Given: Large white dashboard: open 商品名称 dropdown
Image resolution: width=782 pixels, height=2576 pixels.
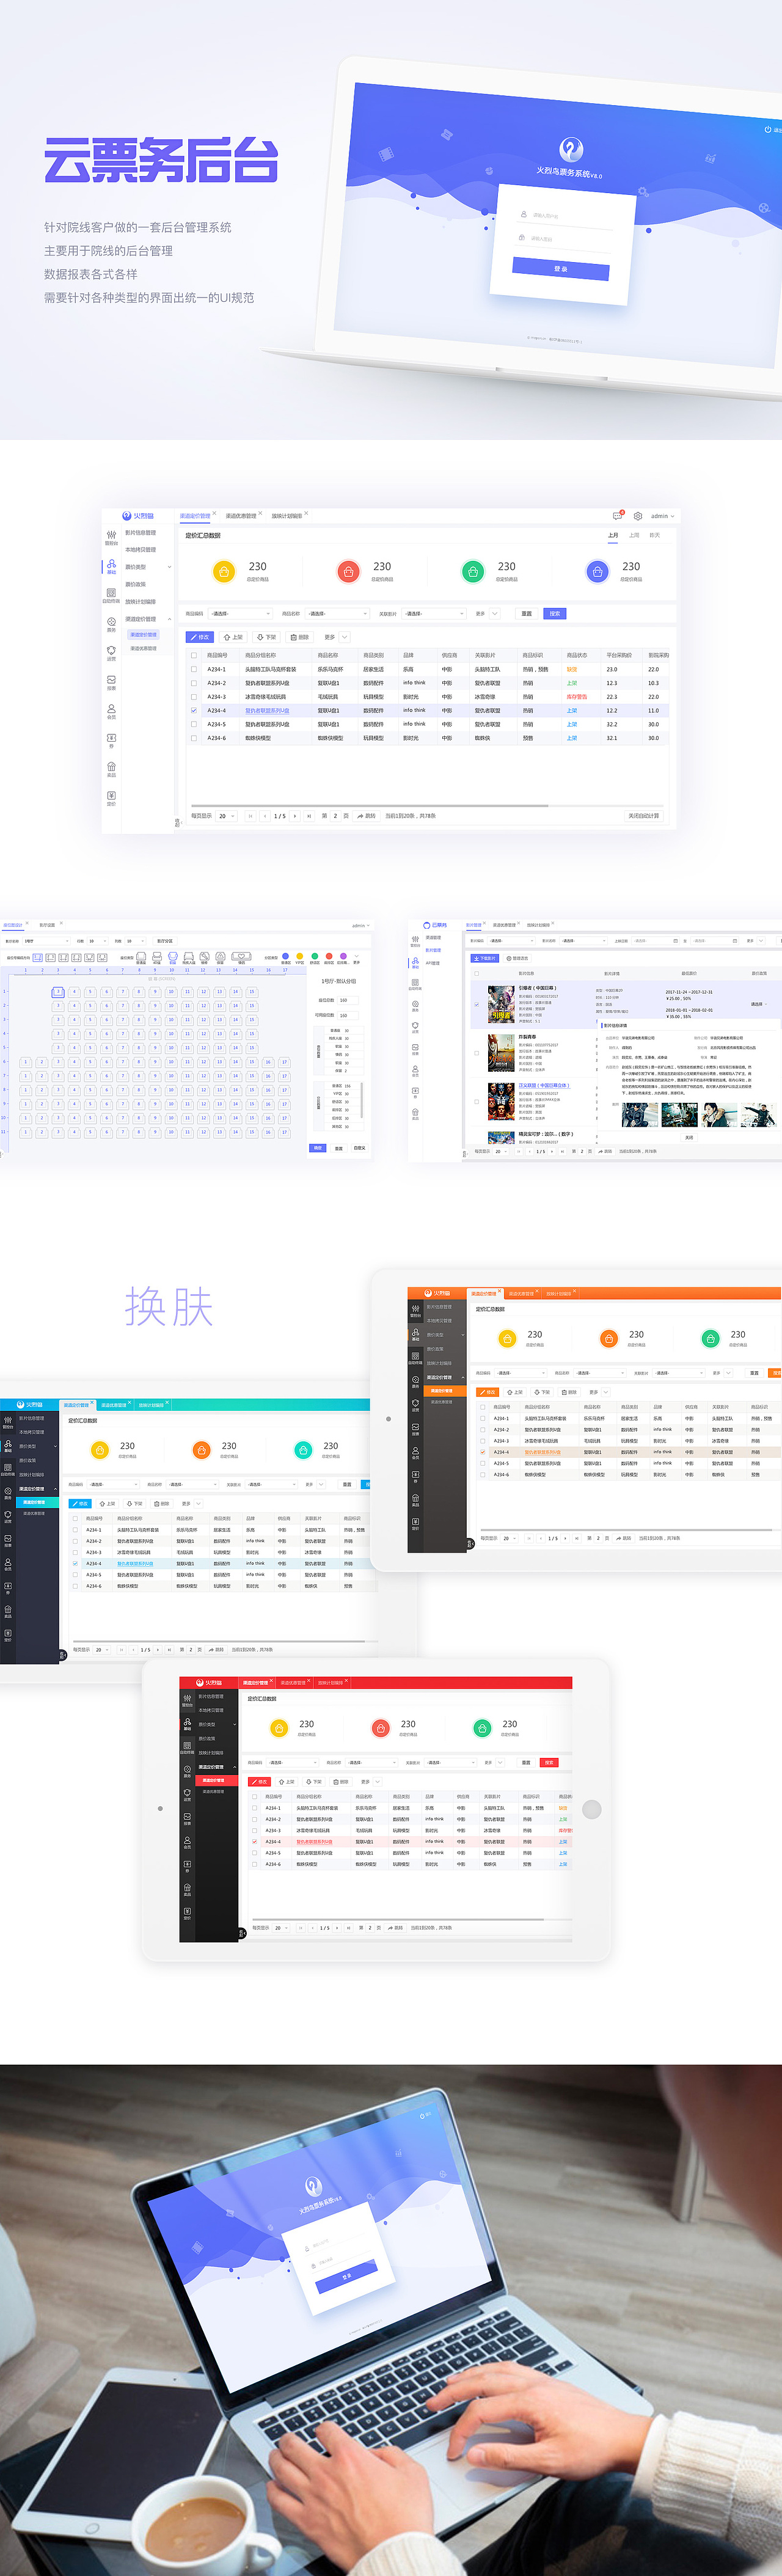Looking at the screenshot, I should click(337, 613).
